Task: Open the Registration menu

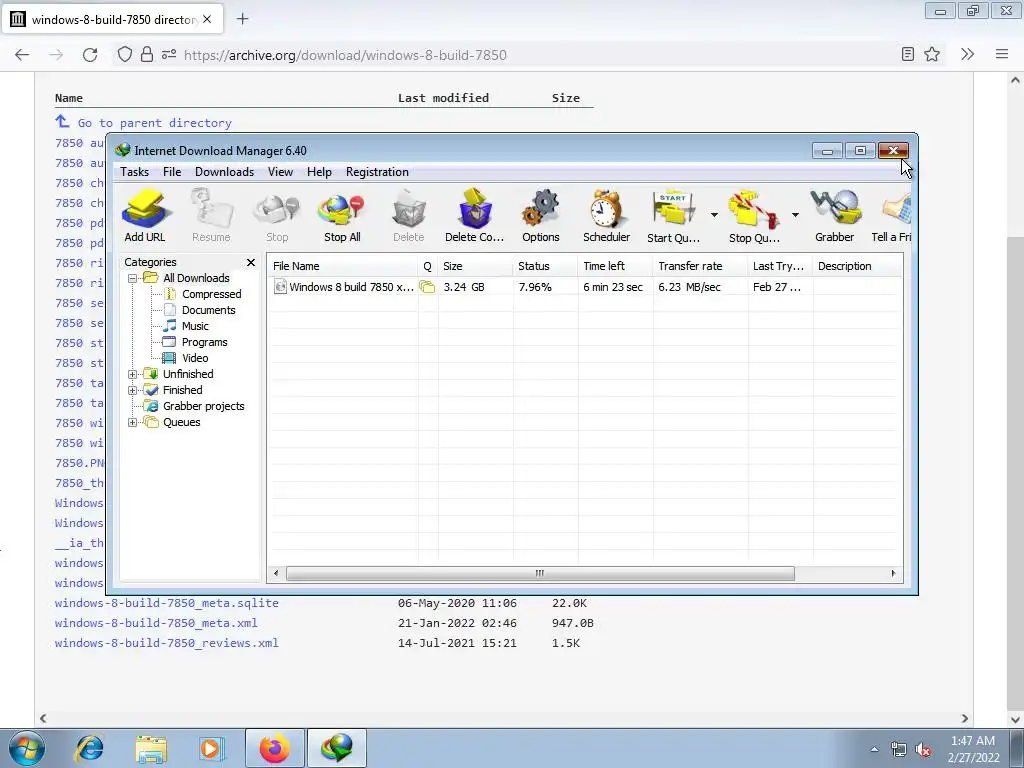Action: click(377, 172)
